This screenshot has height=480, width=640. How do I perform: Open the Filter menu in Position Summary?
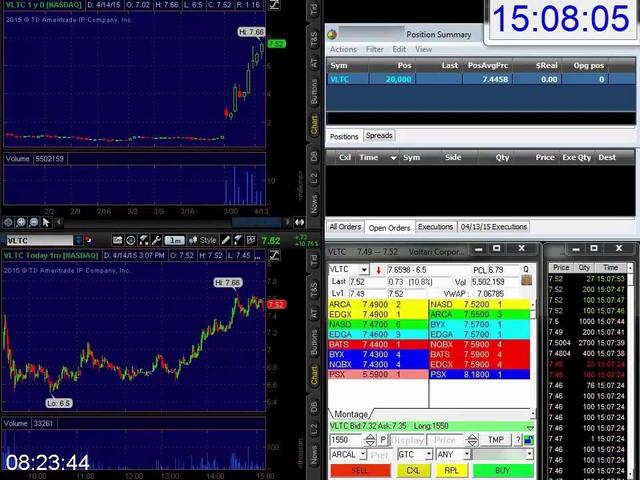[x=375, y=49]
